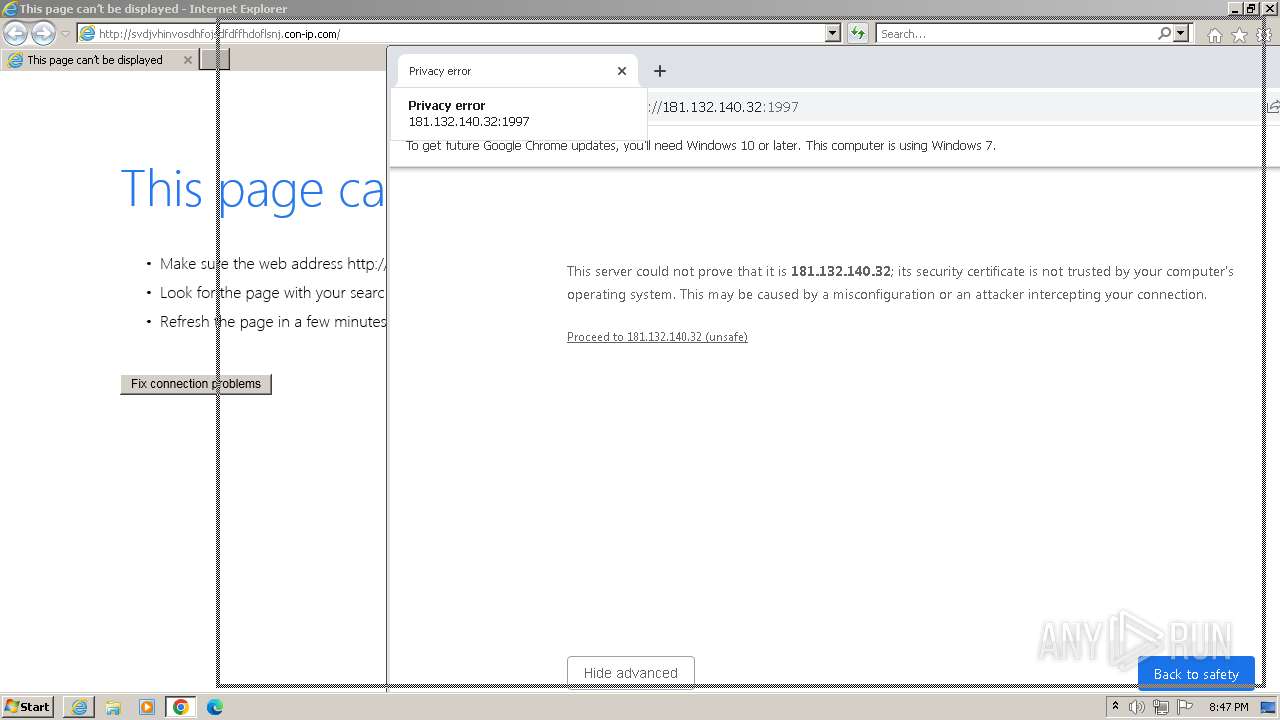This screenshot has width=1280, height=720.
Task: Open IE Favorites star
Action: pyautogui.click(x=1239, y=35)
